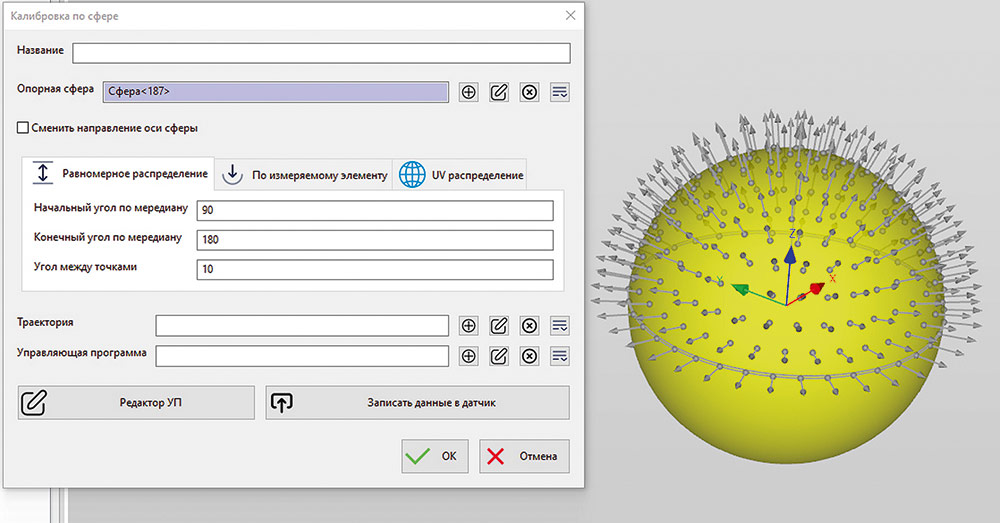Click the Конечный угол по меридиану field
The height and width of the screenshot is (523, 1000).
375,240
